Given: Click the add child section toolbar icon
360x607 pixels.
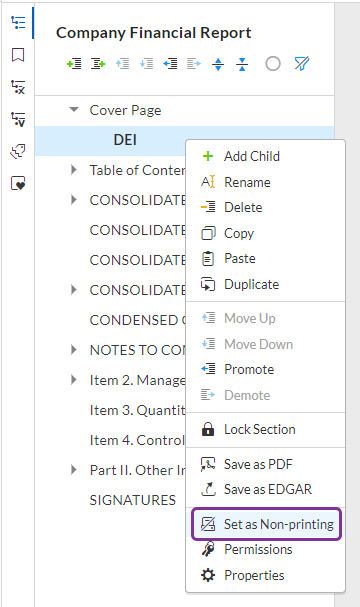Looking at the screenshot, I should [x=98, y=63].
